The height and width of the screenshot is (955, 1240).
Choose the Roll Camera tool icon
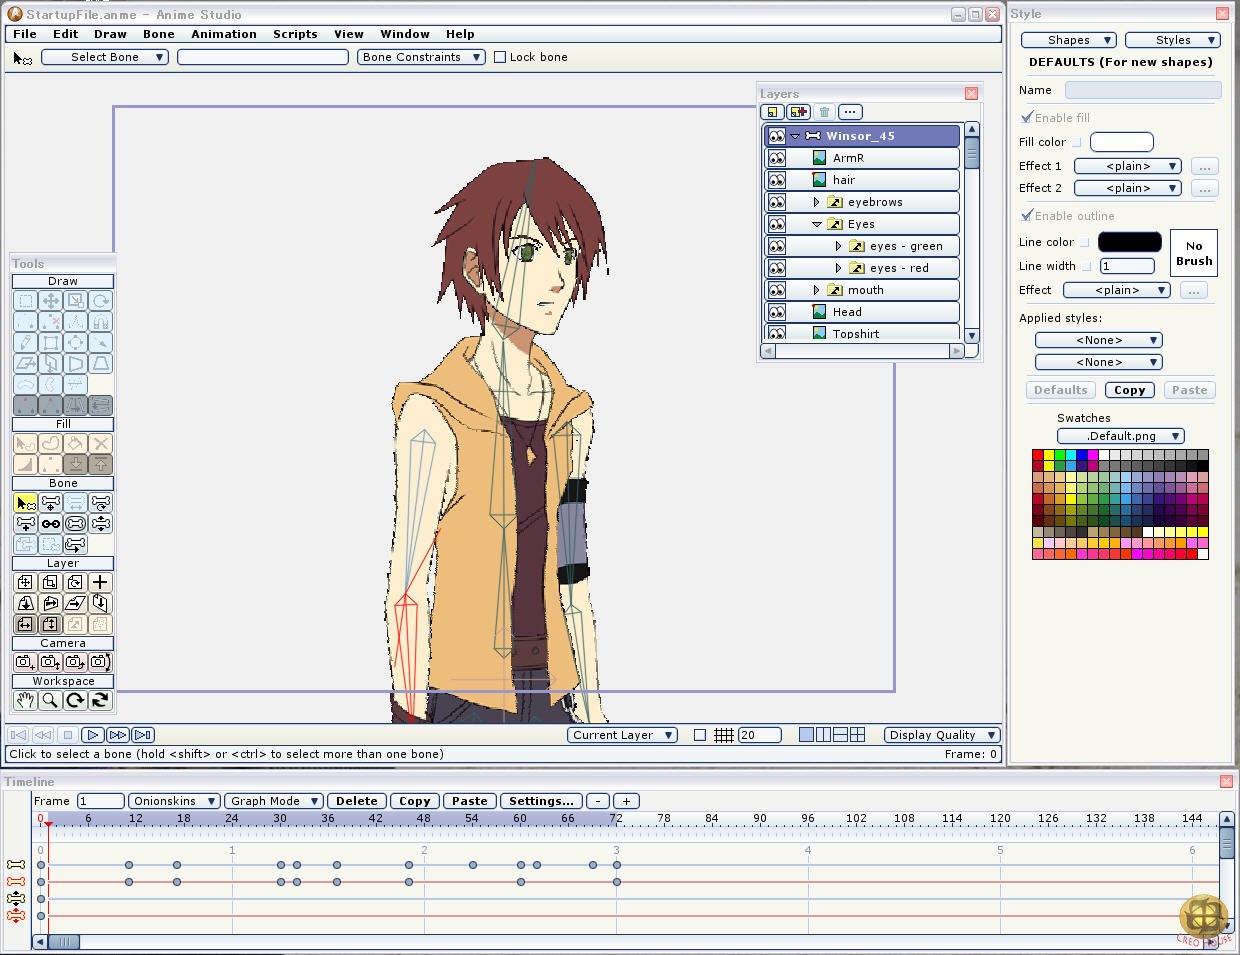75,662
